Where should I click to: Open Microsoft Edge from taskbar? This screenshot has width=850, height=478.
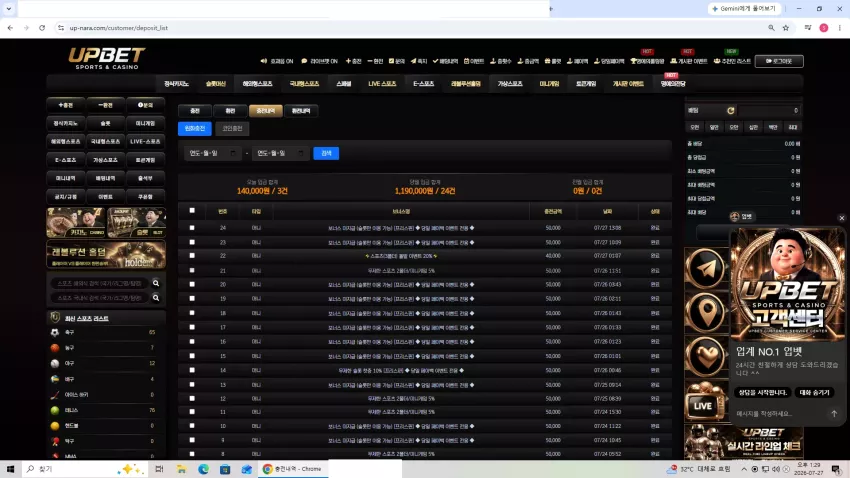pos(203,469)
